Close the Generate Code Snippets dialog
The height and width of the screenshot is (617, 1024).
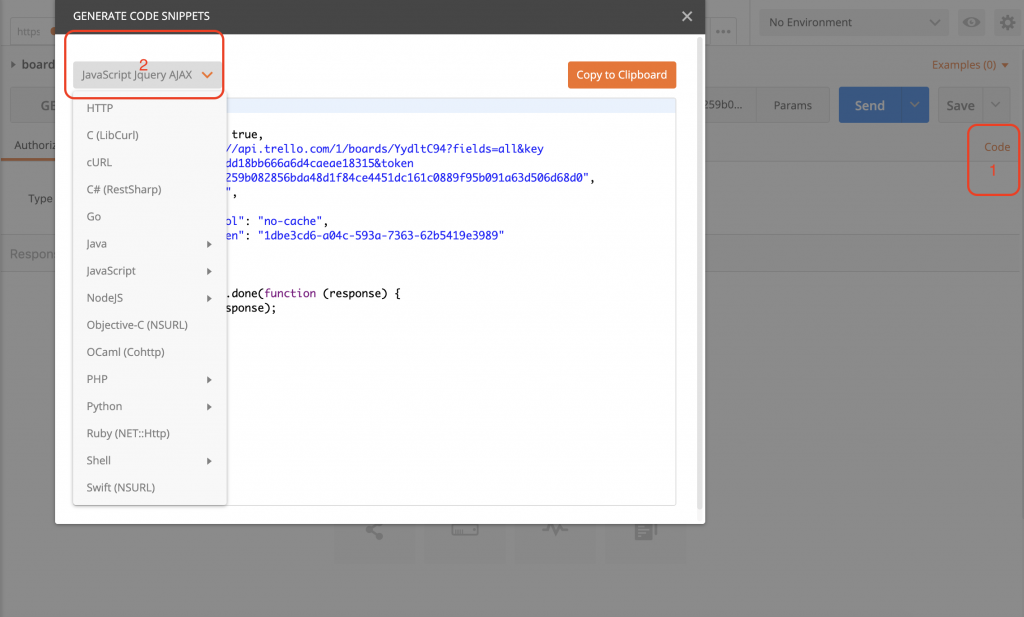[x=686, y=17]
